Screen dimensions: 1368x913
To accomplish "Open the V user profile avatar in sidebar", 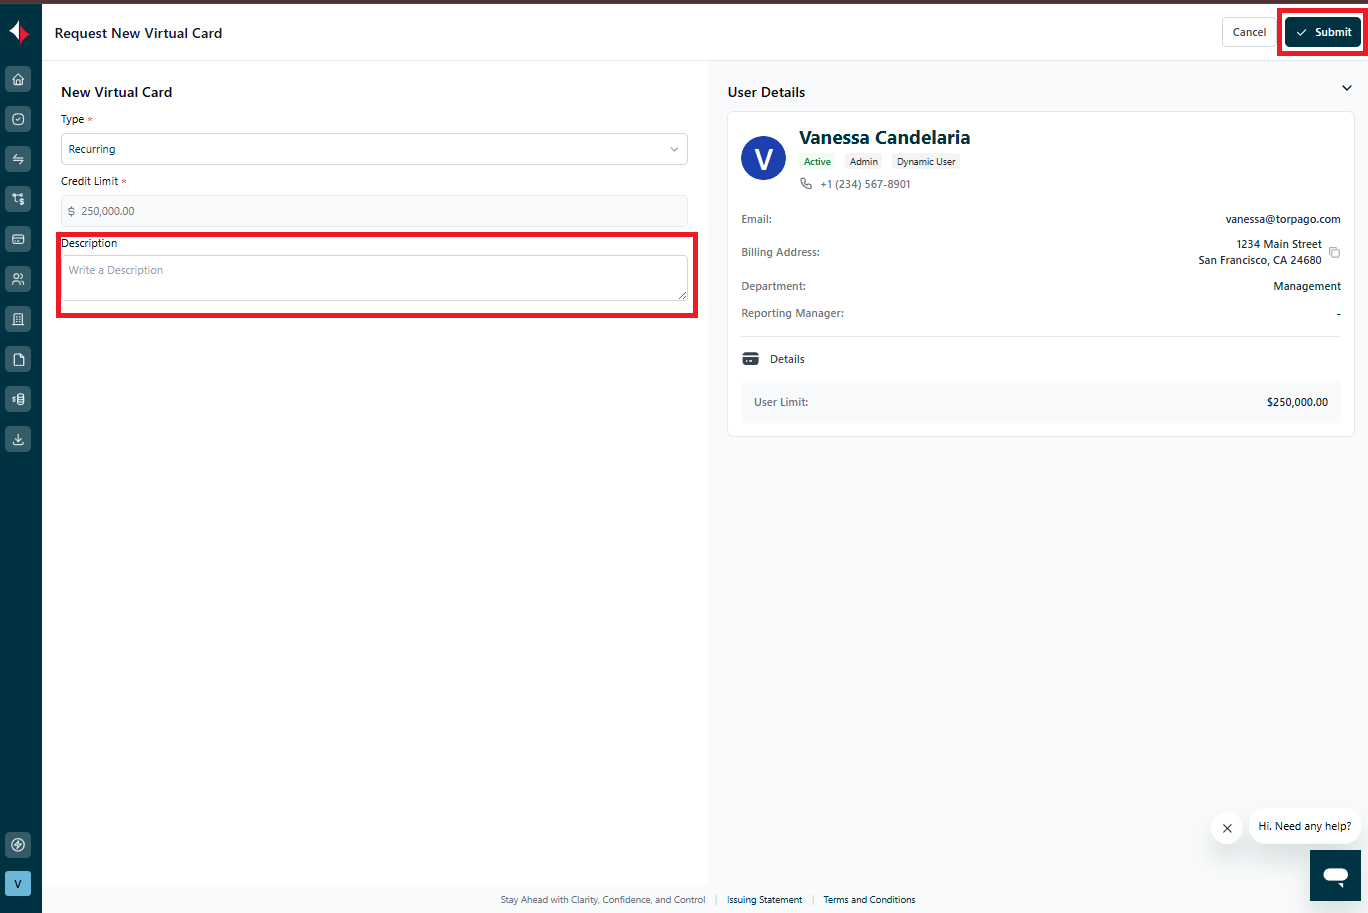I will (18, 884).
